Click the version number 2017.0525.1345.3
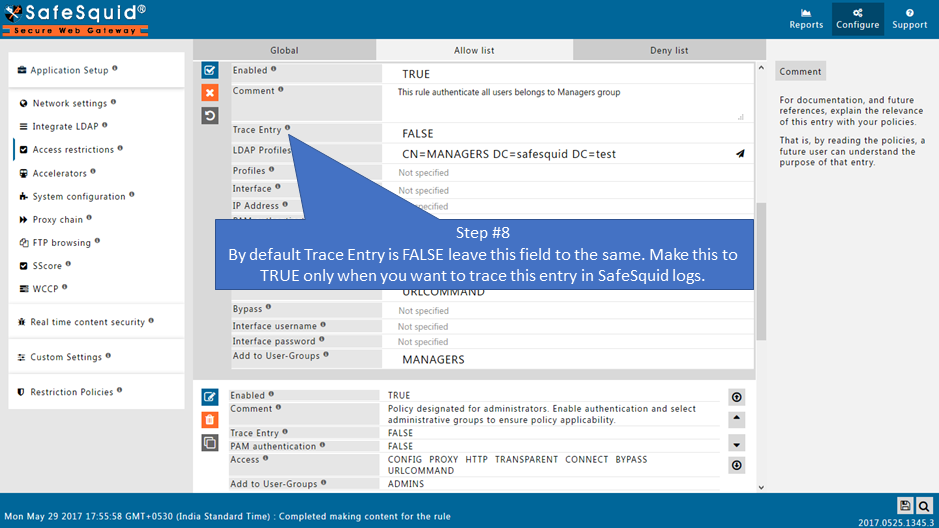Screen dimensions: 939x528 pyautogui.click(x=895, y=523)
